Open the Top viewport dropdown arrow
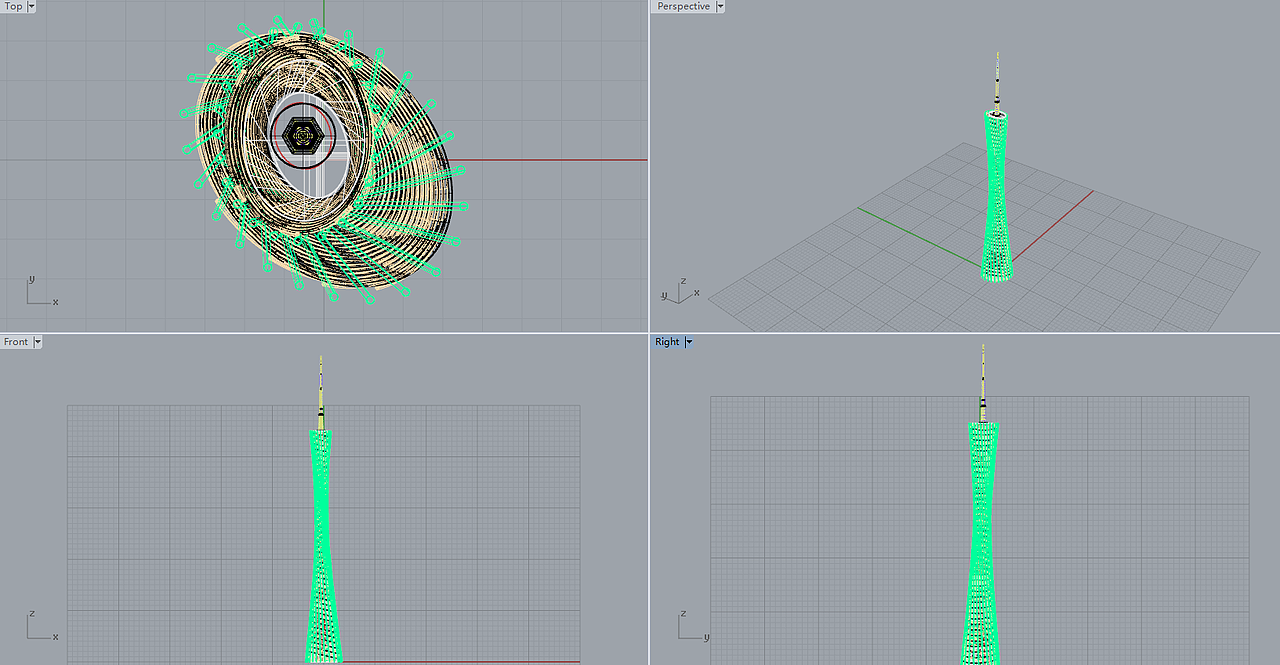Image resolution: width=1280 pixels, height=665 pixels. pos(31,6)
